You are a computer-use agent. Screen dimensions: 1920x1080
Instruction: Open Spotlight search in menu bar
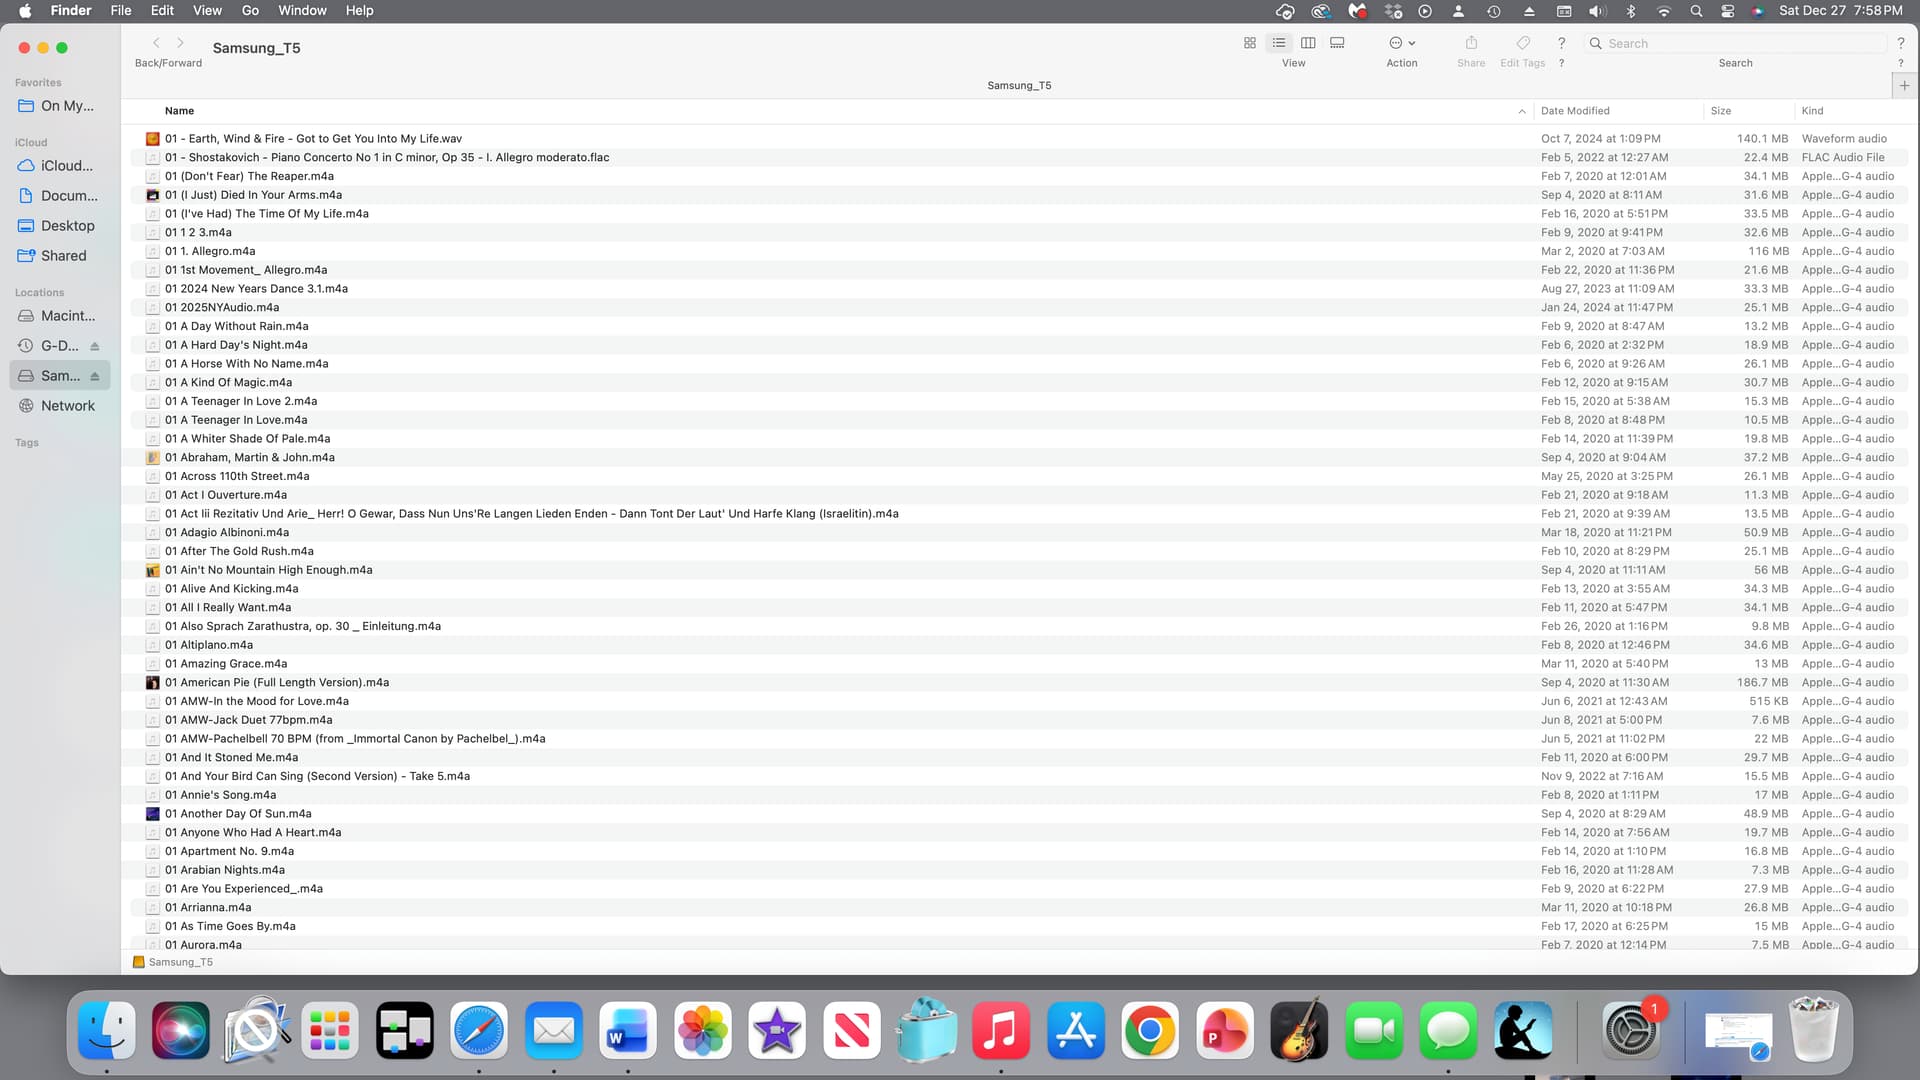1696,11
